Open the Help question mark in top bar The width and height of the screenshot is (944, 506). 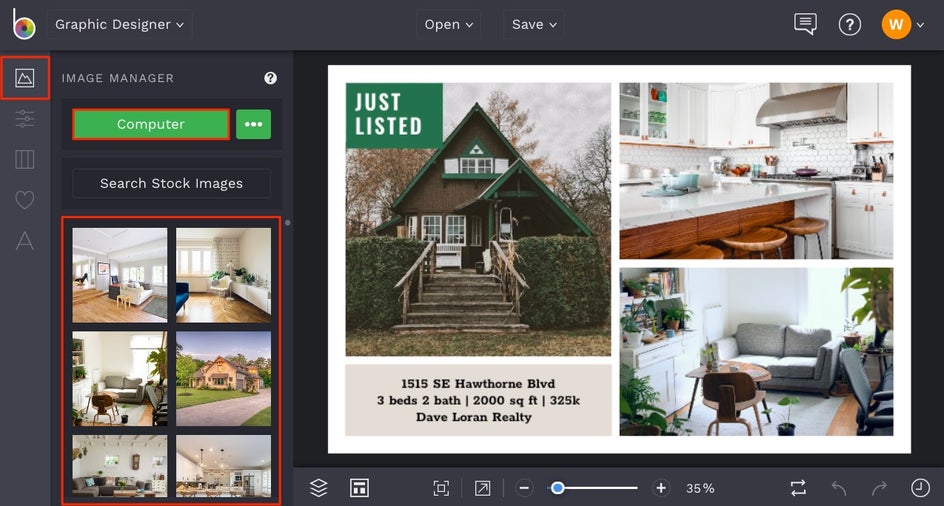coord(849,25)
